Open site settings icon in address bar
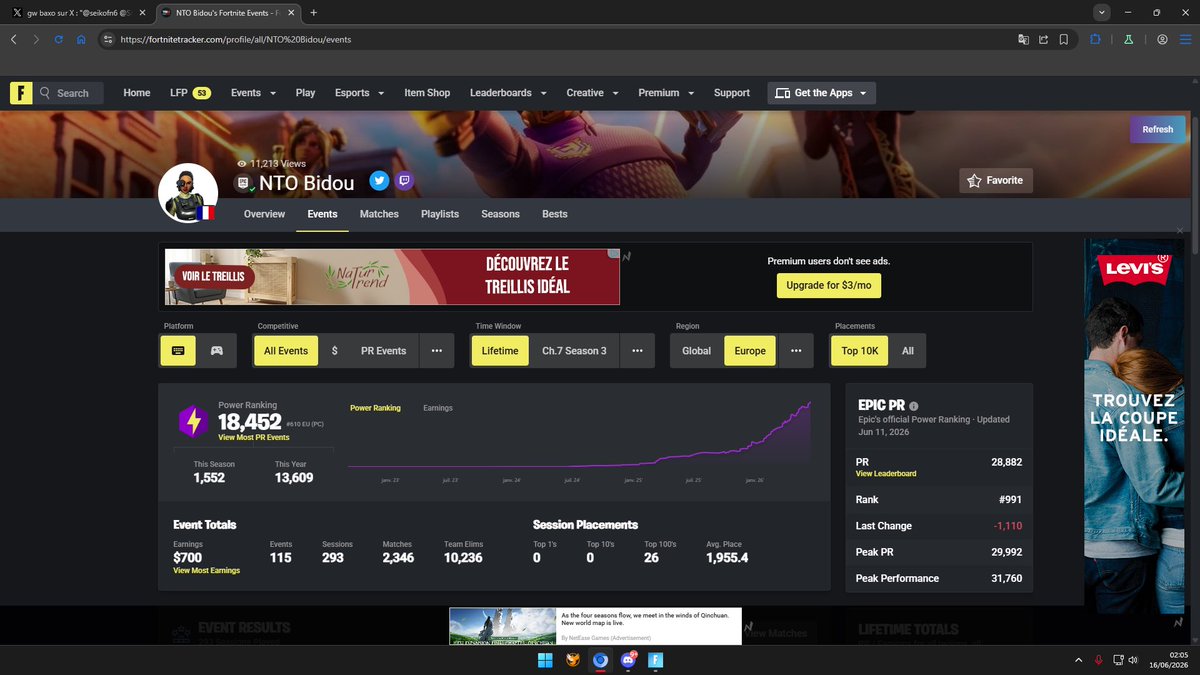Viewport: 1200px width, 675px height. click(x=108, y=40)
